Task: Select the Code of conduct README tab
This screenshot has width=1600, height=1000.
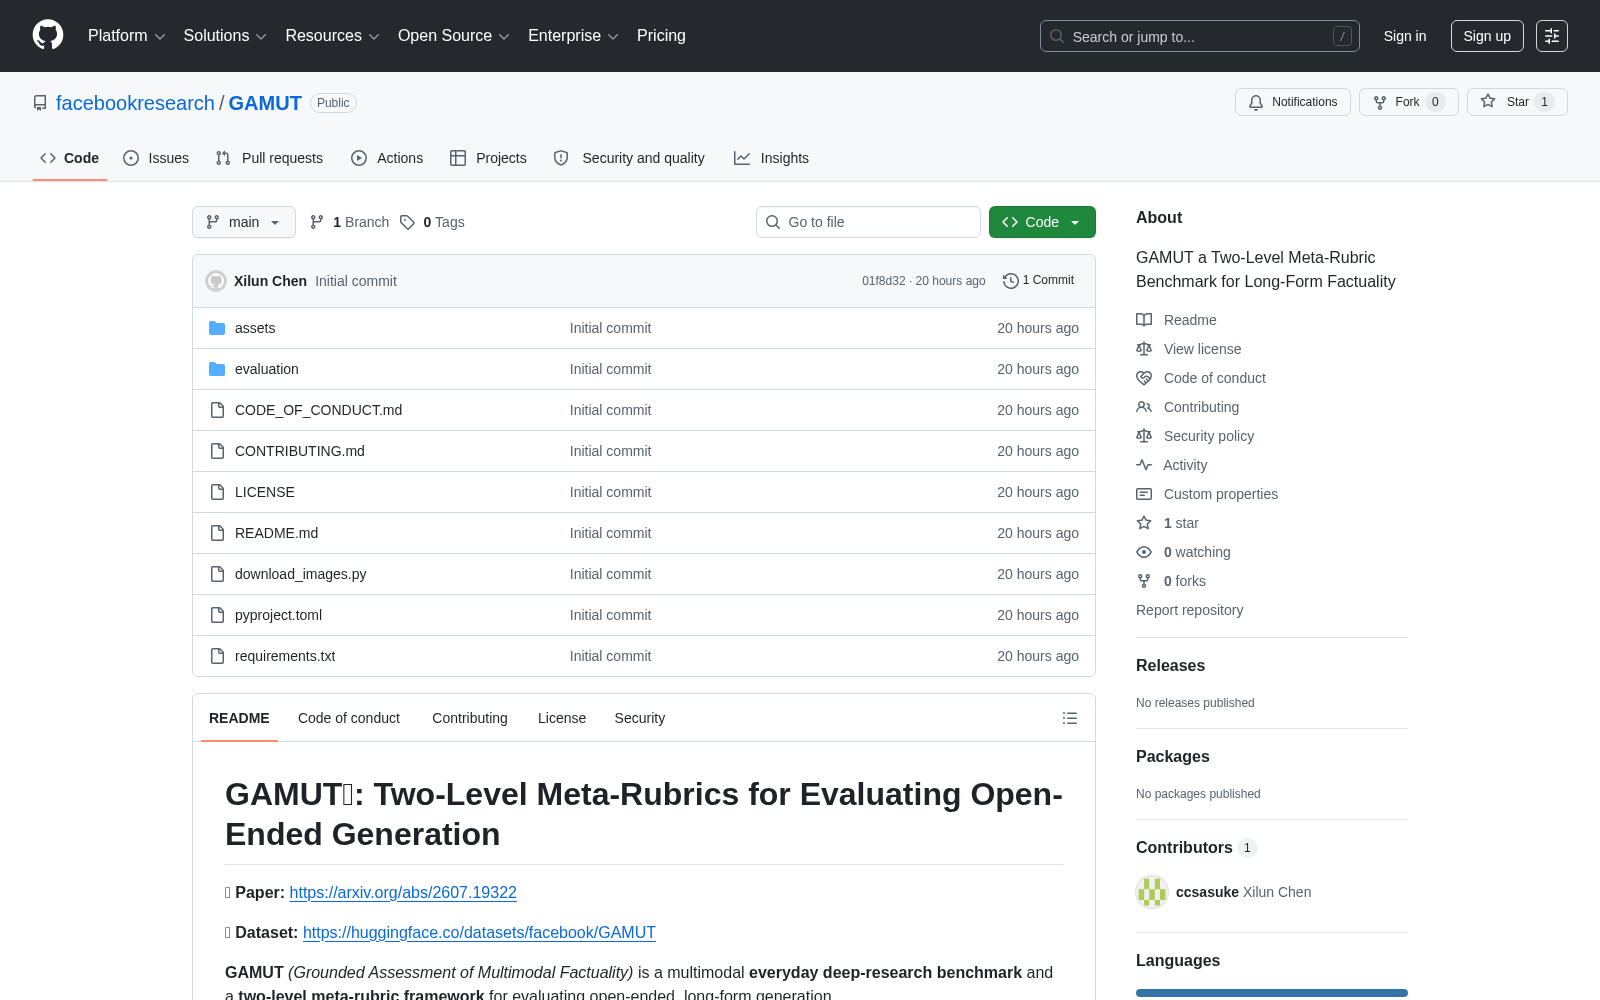Action: click(x=349, y=718)
